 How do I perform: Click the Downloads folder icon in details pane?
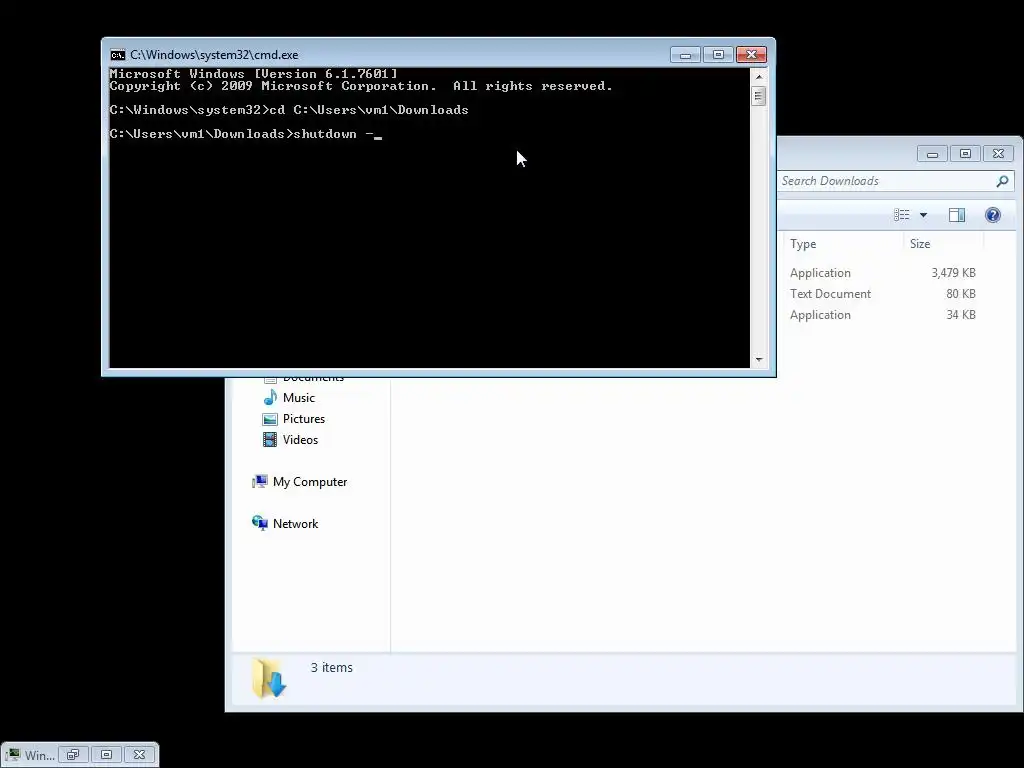[x=269, y=678]
